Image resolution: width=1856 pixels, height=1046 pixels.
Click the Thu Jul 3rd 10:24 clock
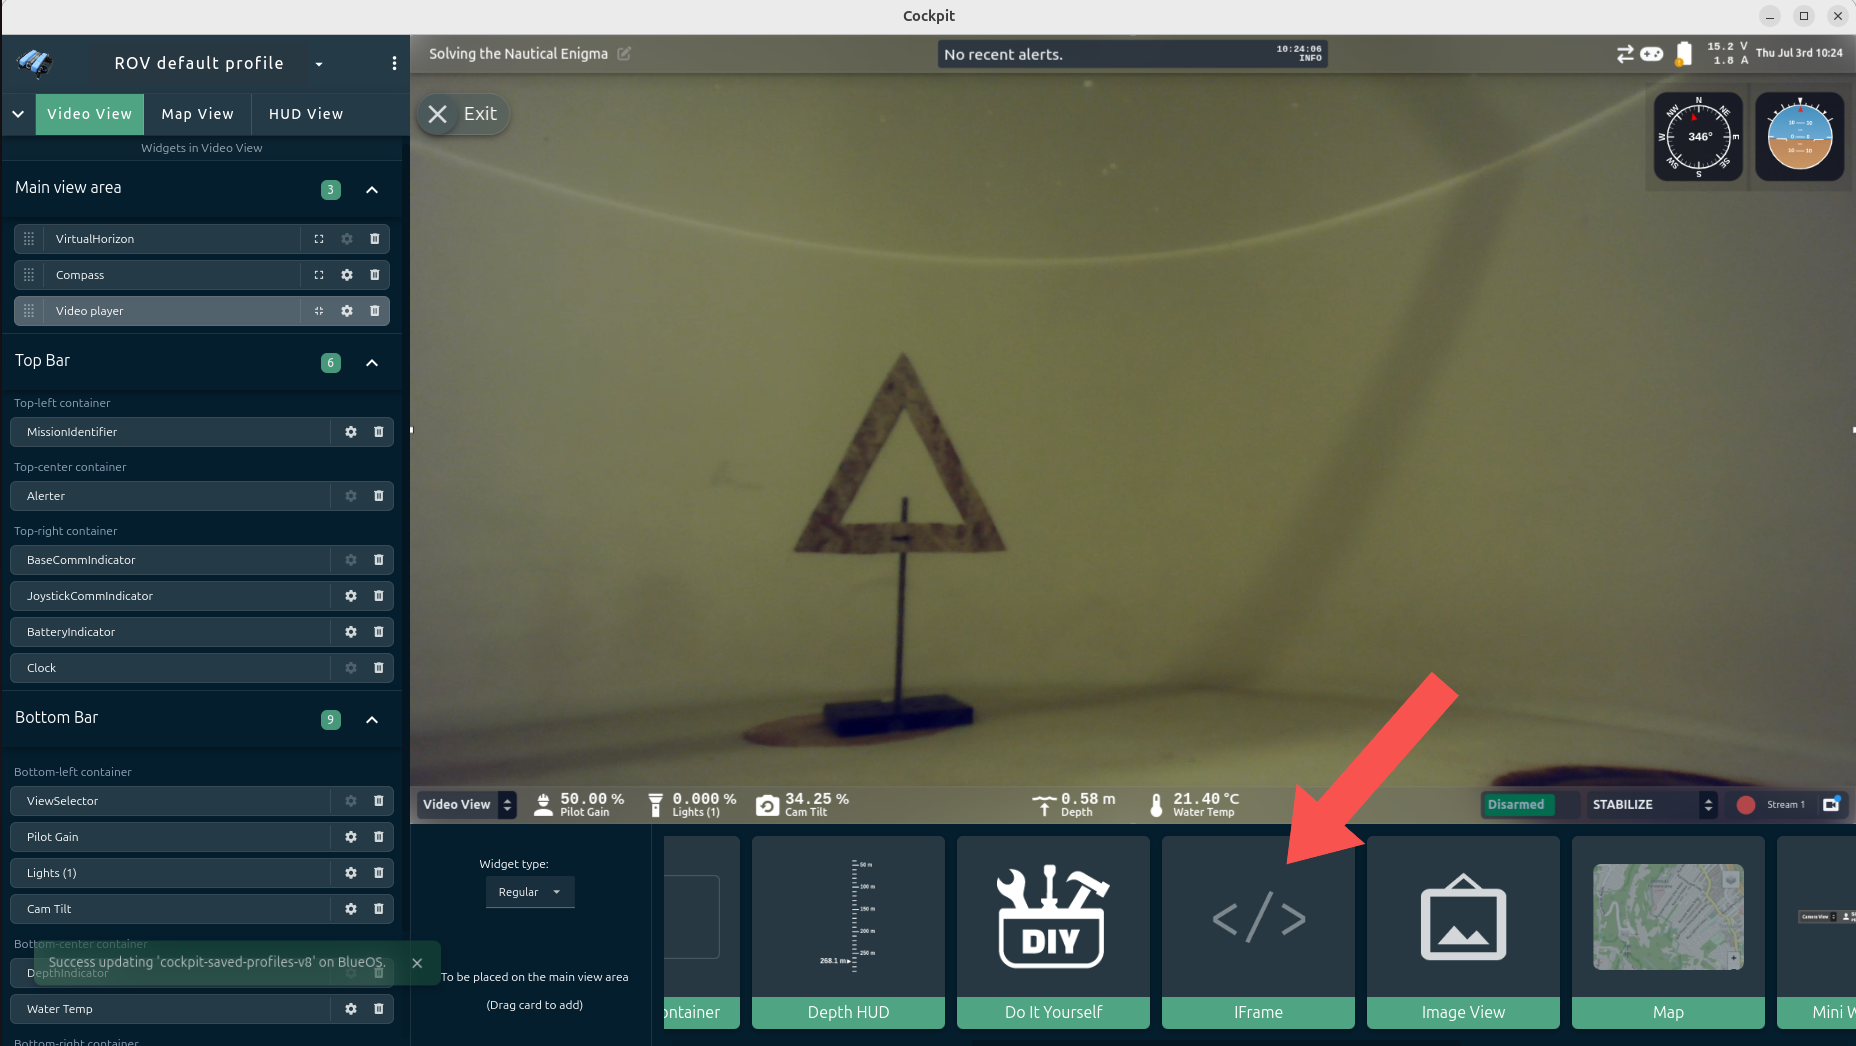coord(1799,53)
